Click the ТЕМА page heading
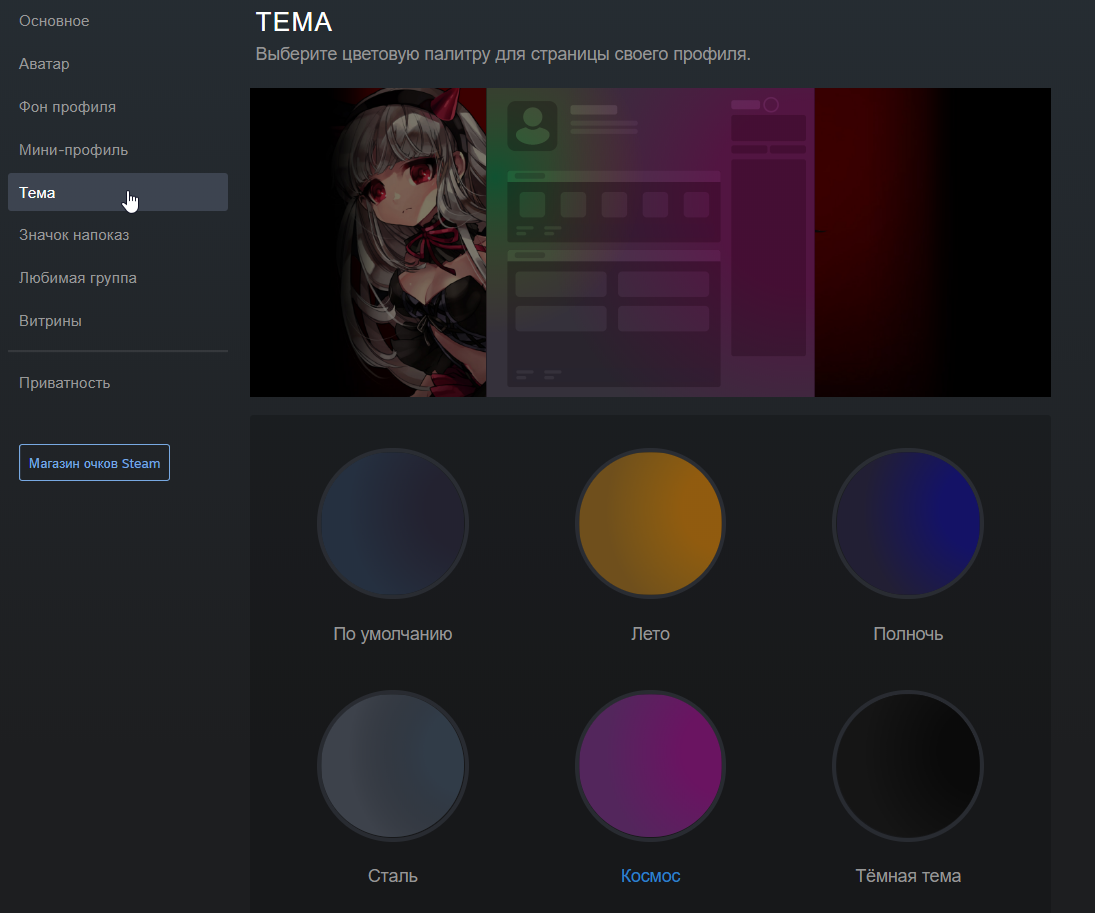 point(294,22)
